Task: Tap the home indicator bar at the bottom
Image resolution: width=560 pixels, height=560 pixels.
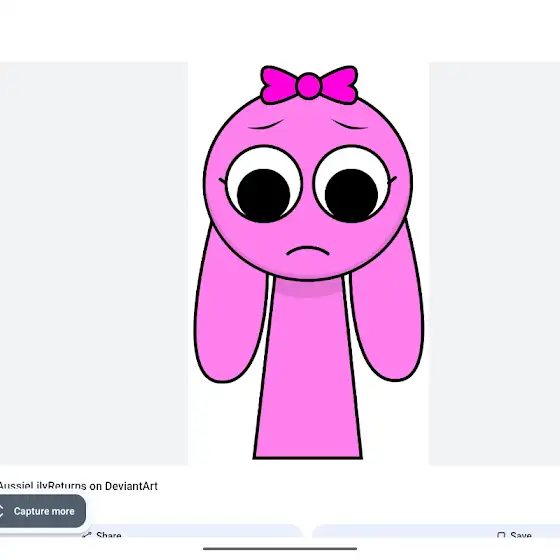Action: click(280, 548)
